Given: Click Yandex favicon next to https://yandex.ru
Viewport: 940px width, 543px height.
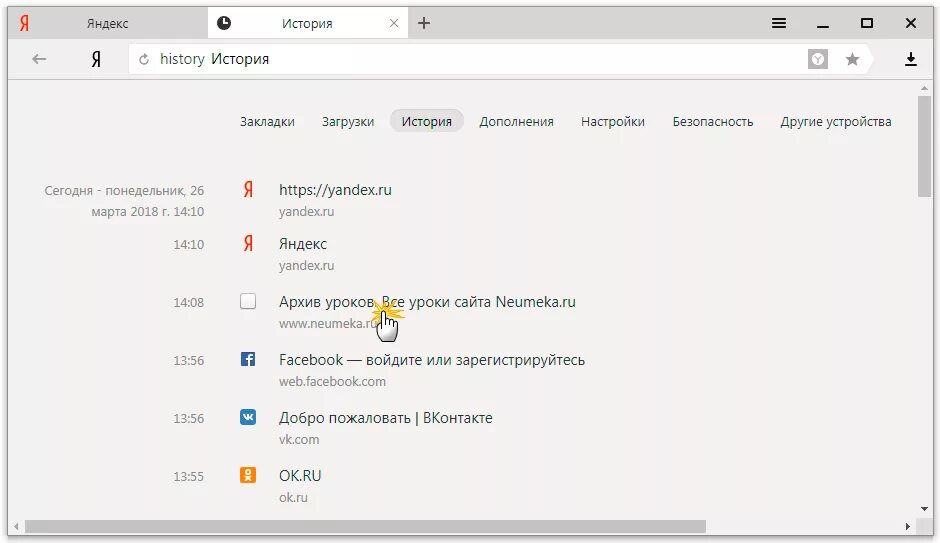Looking at the screenshot, I should point(248,189).
